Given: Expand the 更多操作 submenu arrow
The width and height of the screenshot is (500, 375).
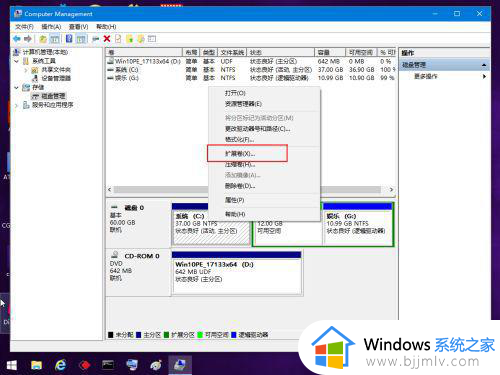Looking at the screenshot, I should click(484, 76).
